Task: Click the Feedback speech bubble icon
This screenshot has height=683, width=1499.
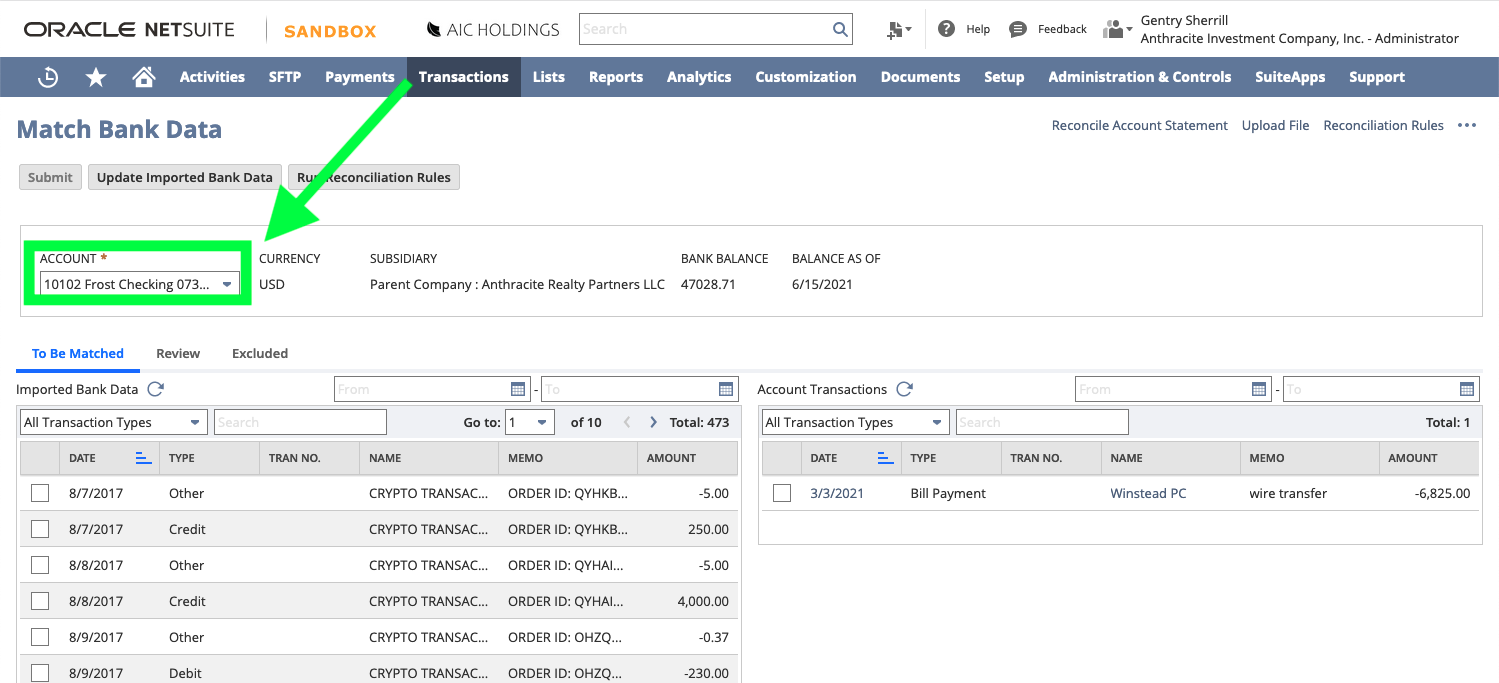Action: pos(1018,29)
